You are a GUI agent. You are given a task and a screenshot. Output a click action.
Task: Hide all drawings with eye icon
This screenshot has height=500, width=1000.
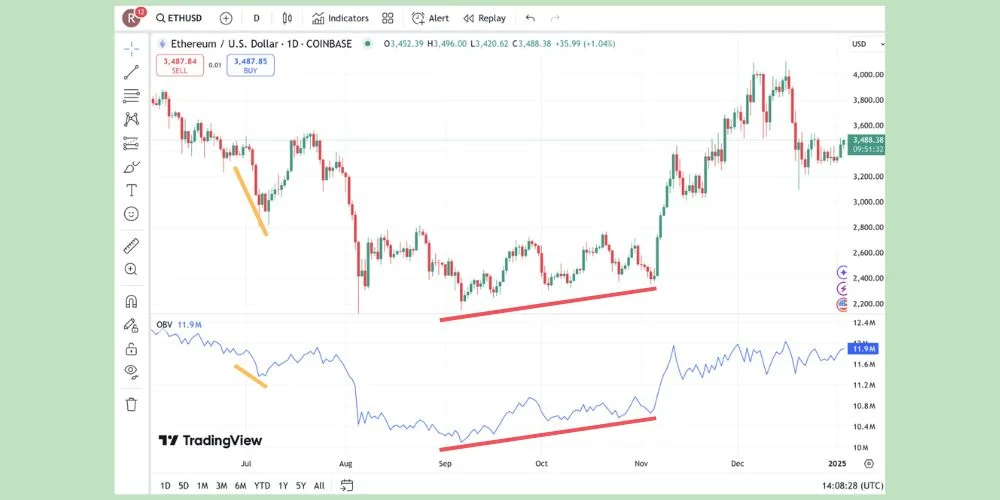coord(131,371)
